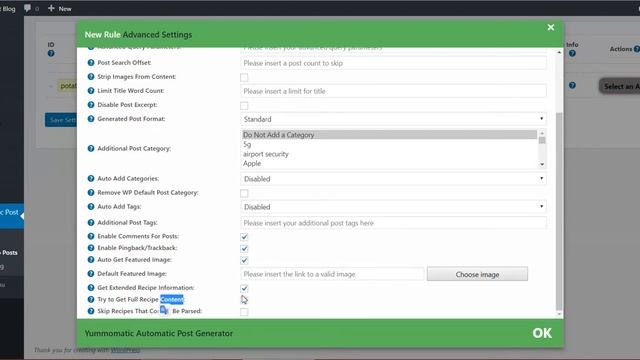Open Auto Add Categories dropdown
Image resolution: width=640 pixels, height=360 pixels.
393,179
